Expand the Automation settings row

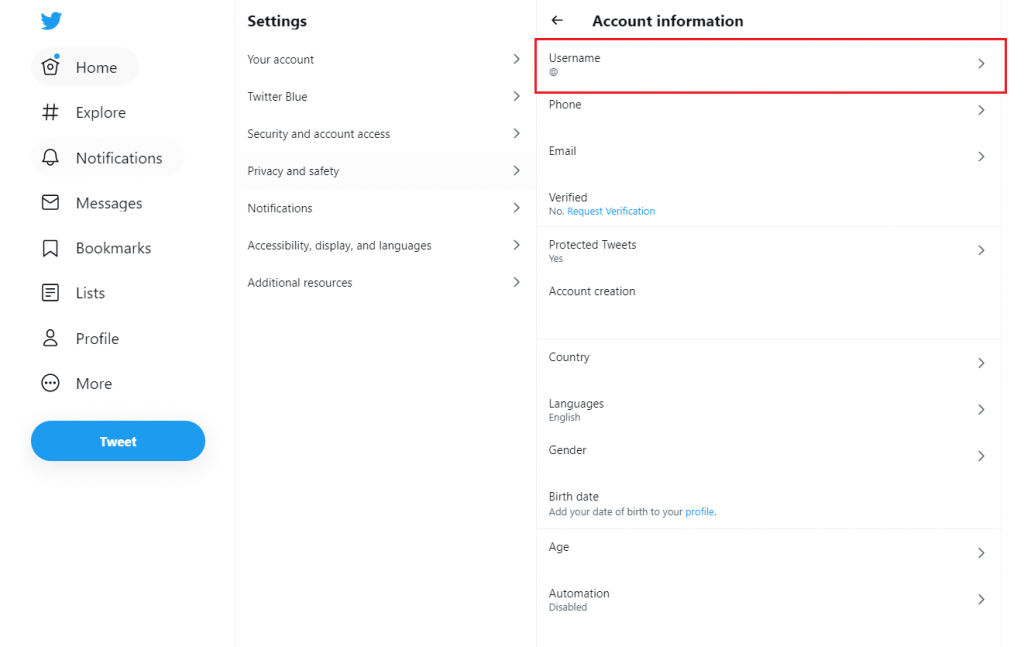coord(770,599)
